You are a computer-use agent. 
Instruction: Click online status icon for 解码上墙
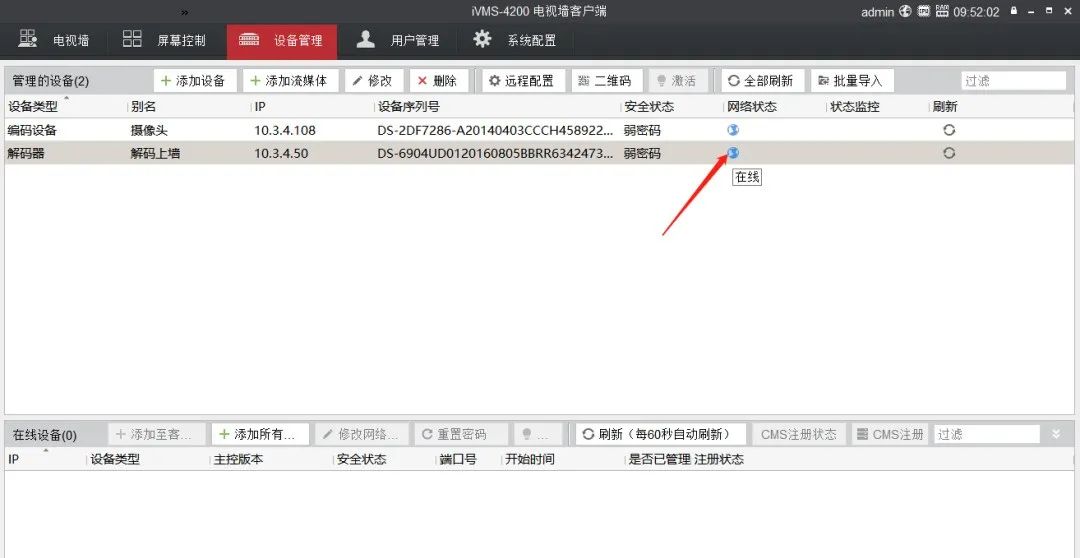tap(733, 153)
